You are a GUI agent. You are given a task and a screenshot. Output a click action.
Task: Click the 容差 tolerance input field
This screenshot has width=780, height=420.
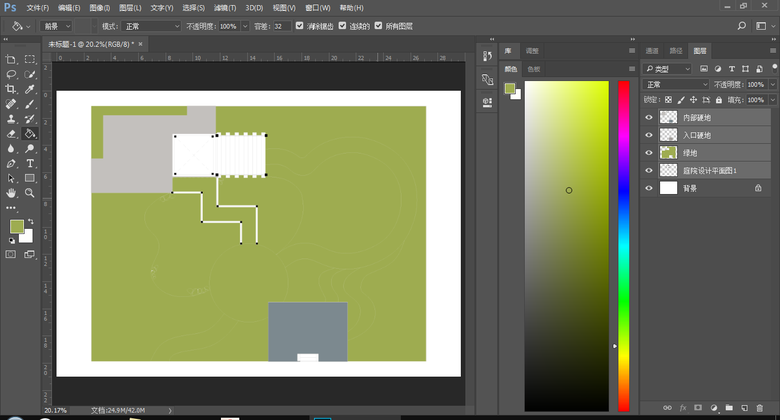(280, 25)
